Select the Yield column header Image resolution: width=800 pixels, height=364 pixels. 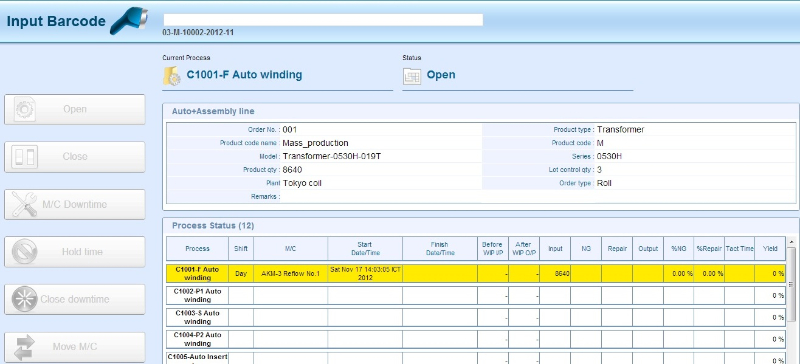tap(770, 249)
